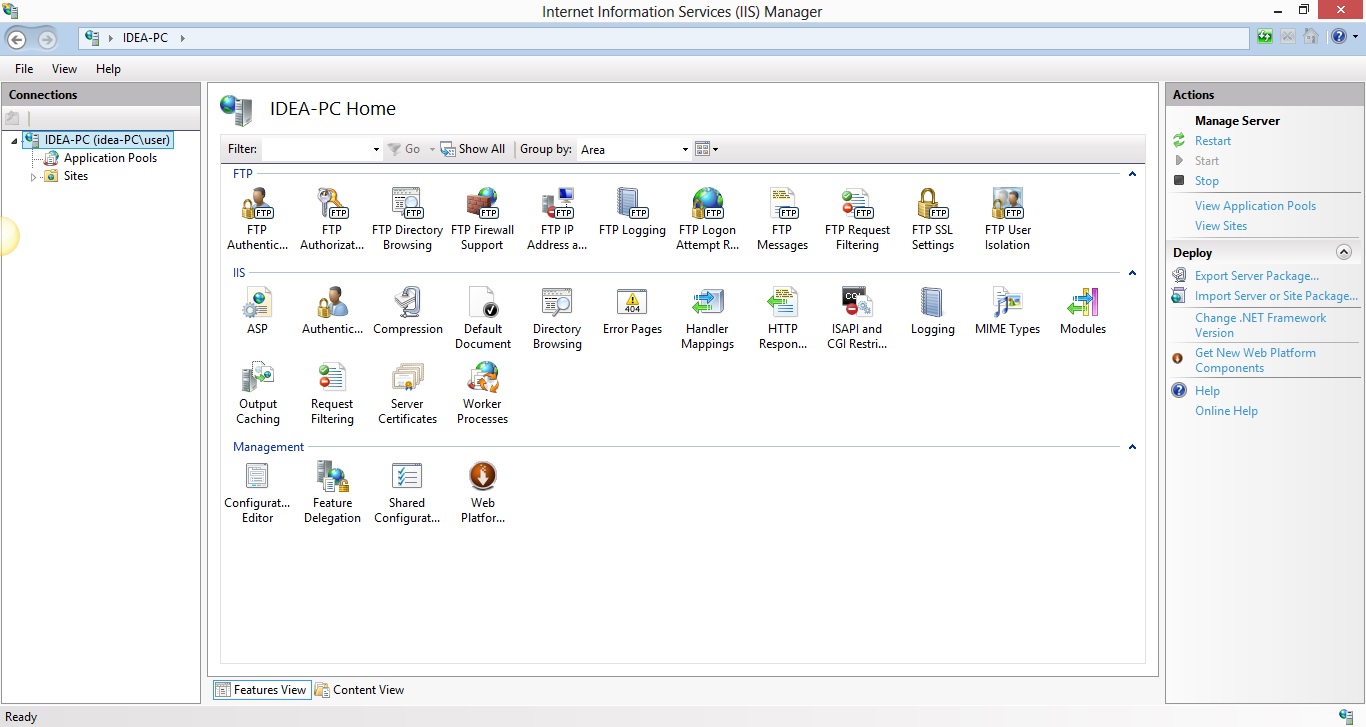Open FTP Firewall Support feature
Image resolution: width=1366 pixels, height=727 pixels.
click(x=482, y=219)
